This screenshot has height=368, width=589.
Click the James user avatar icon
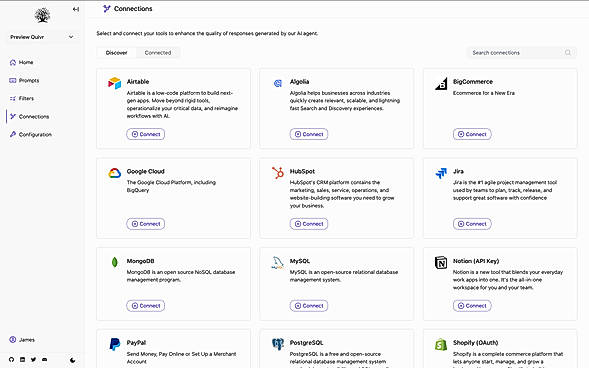tap(13, 339)
